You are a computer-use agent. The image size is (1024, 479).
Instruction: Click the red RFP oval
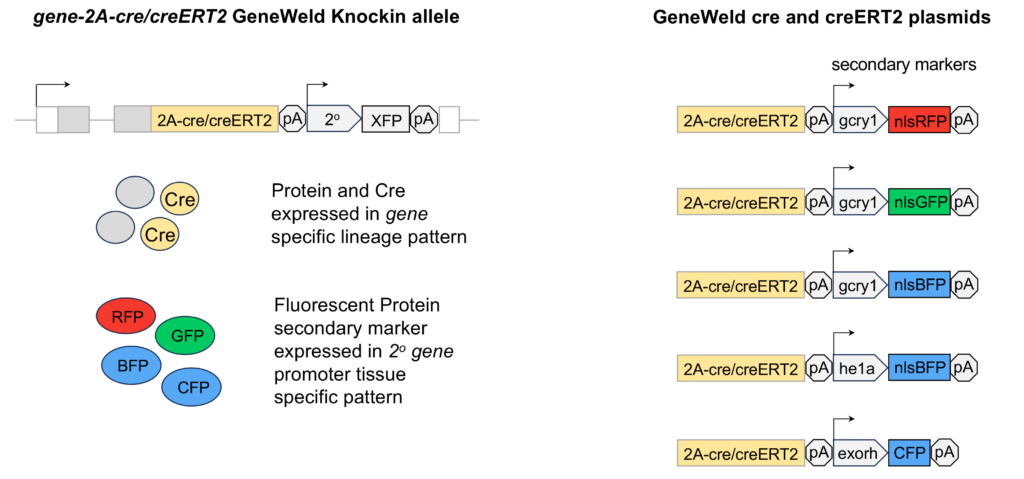pos(126,316)
